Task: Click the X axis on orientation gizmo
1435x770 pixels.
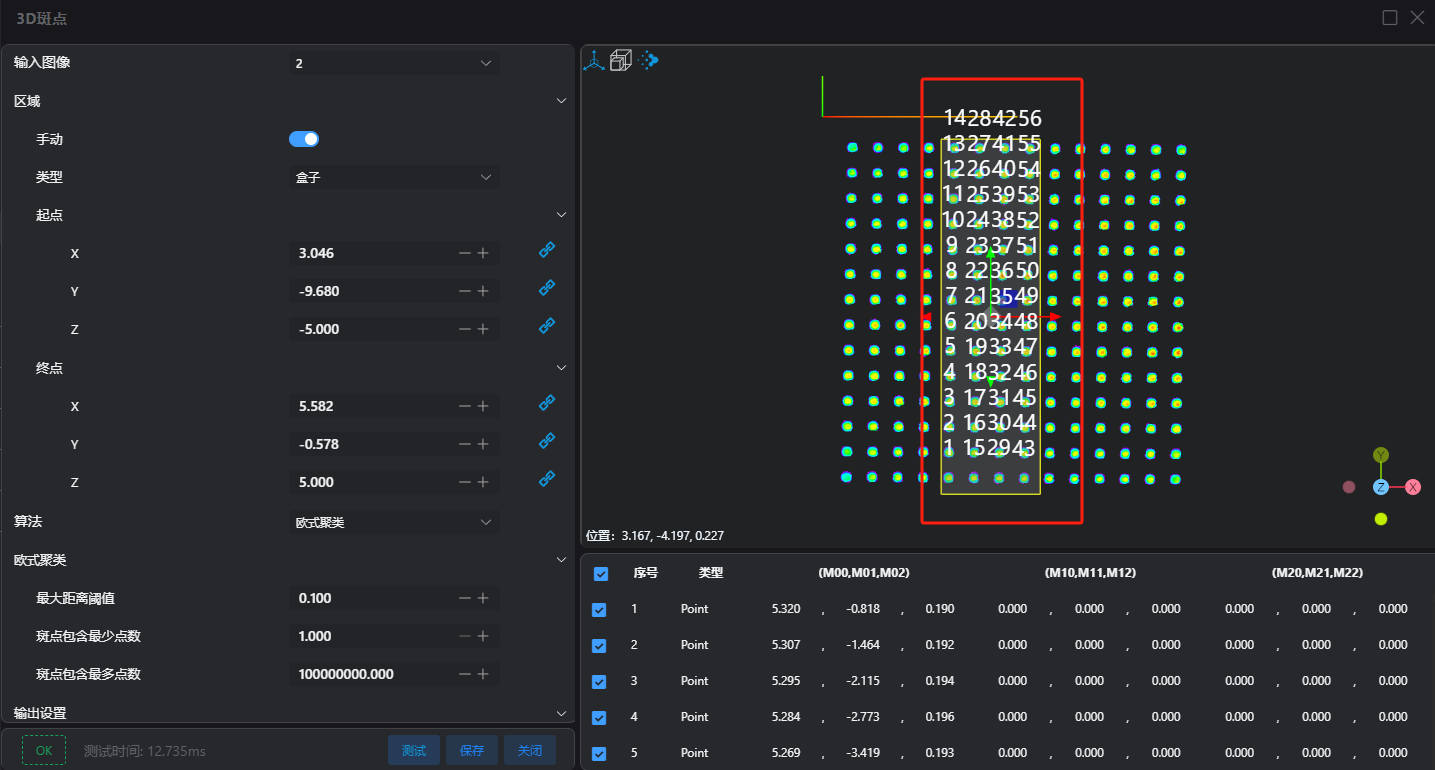Action: pos(1413,487)
